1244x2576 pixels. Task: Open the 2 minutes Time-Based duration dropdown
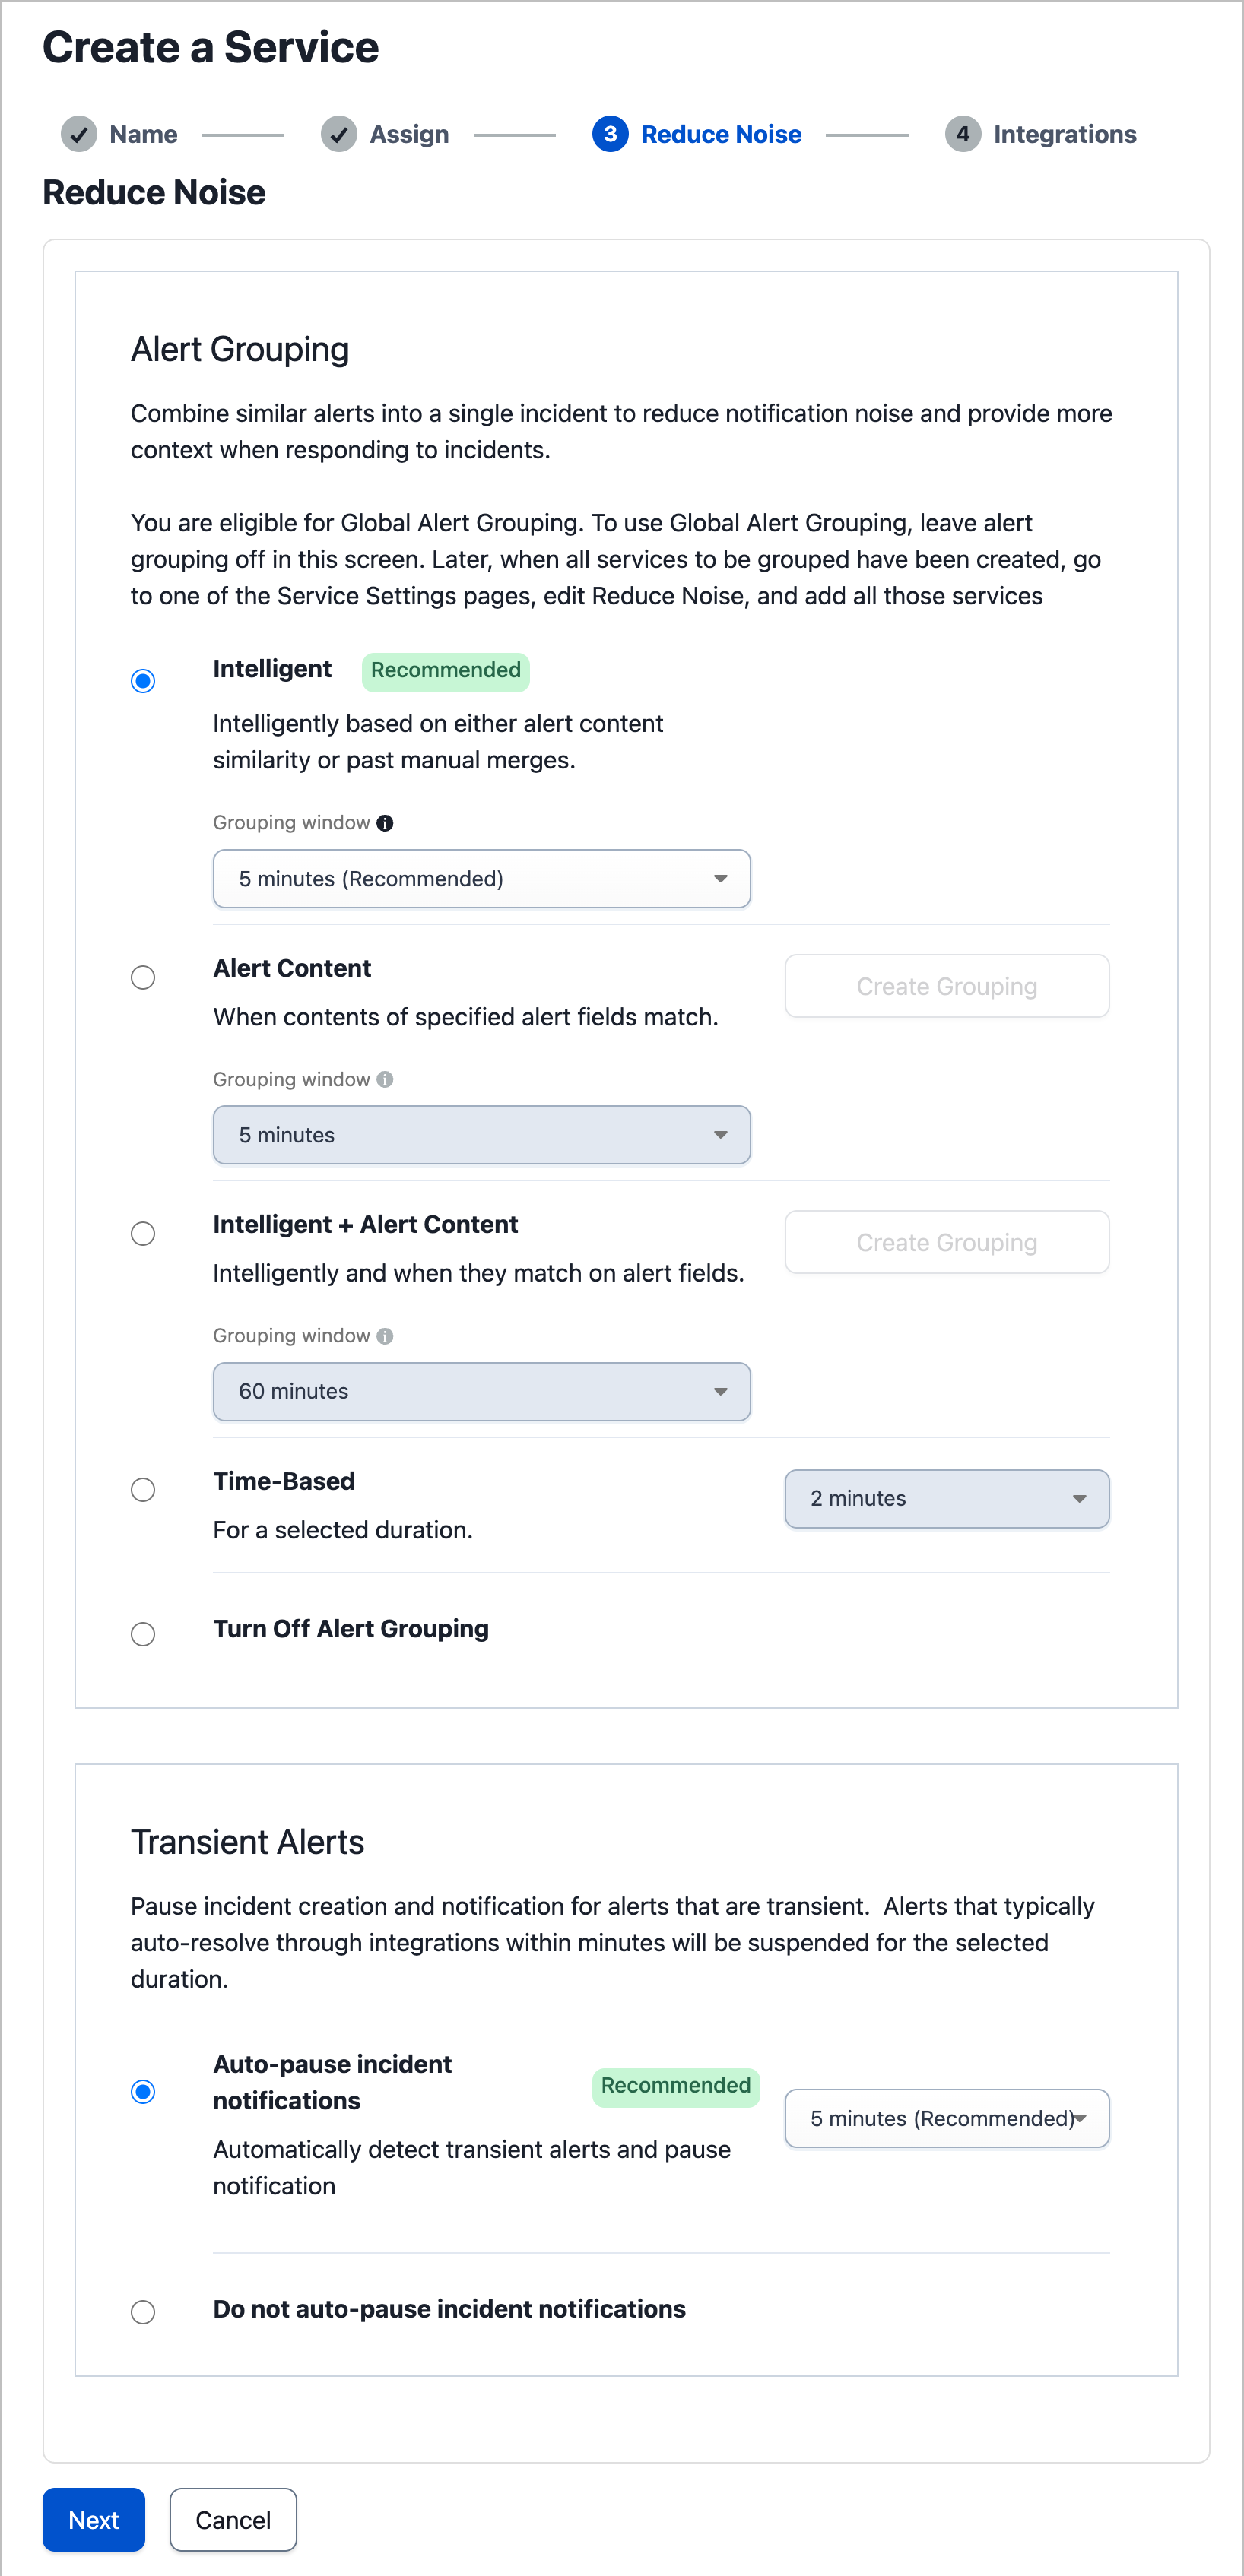tap(946, 1499)
